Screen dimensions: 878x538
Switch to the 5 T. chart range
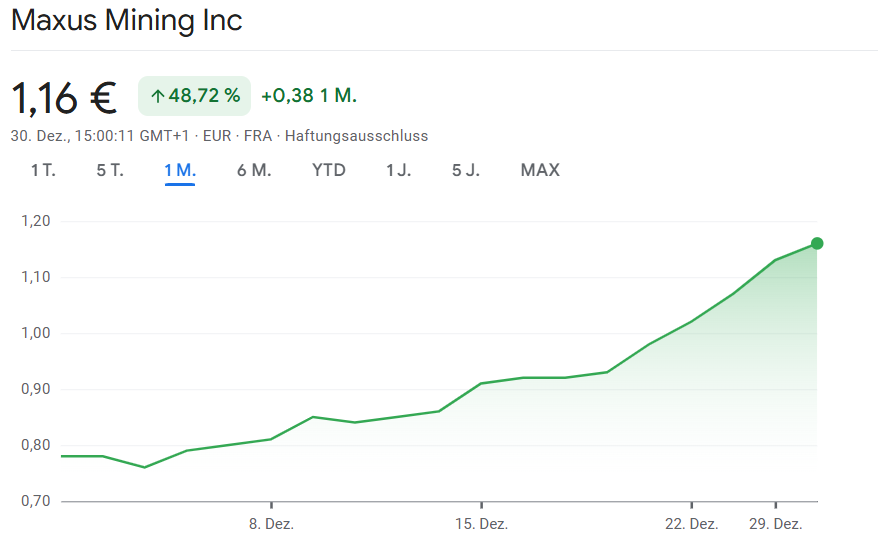click(x=110, y=170)
